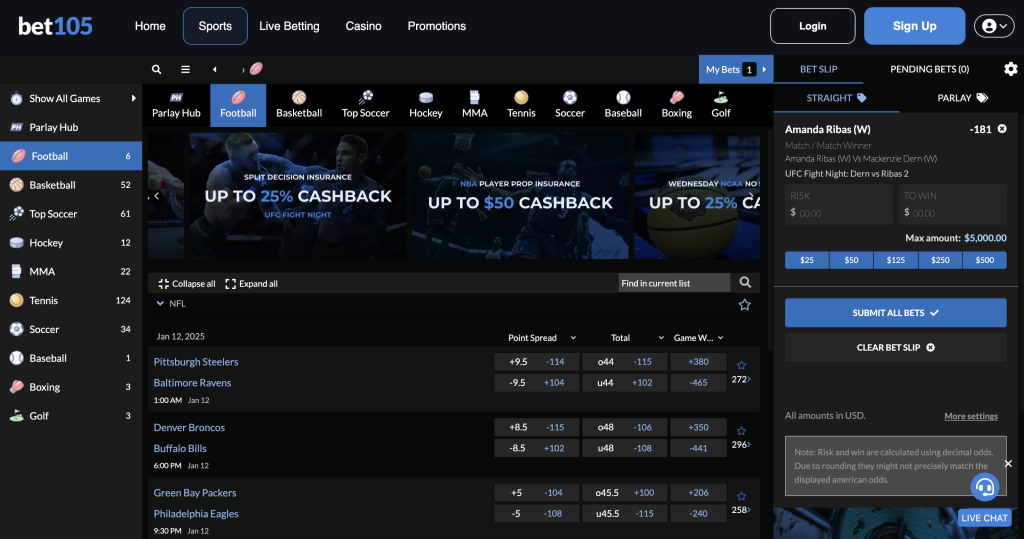Star the Steelers vs Ravens game
The image size is (1024, 539).
click(x=741, y=366)
